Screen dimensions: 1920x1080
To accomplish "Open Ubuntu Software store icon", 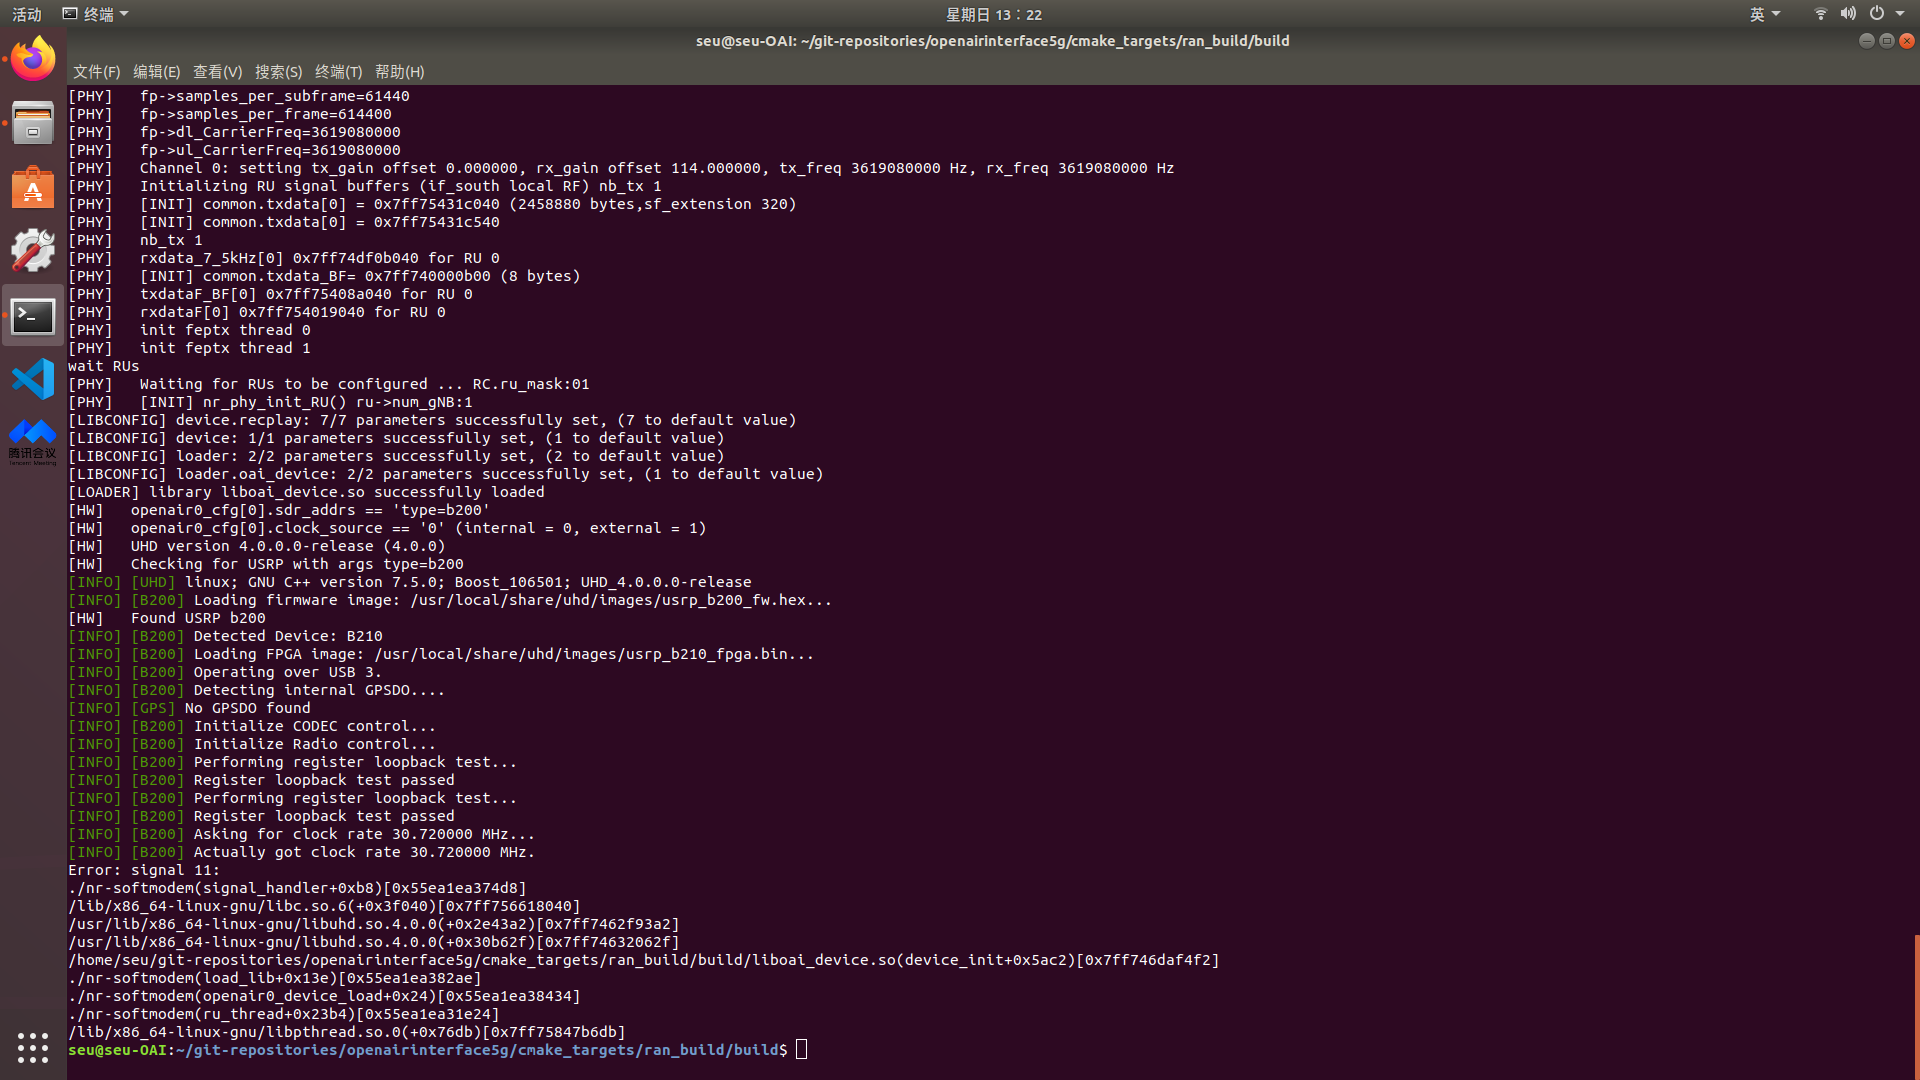I will 33,187.
